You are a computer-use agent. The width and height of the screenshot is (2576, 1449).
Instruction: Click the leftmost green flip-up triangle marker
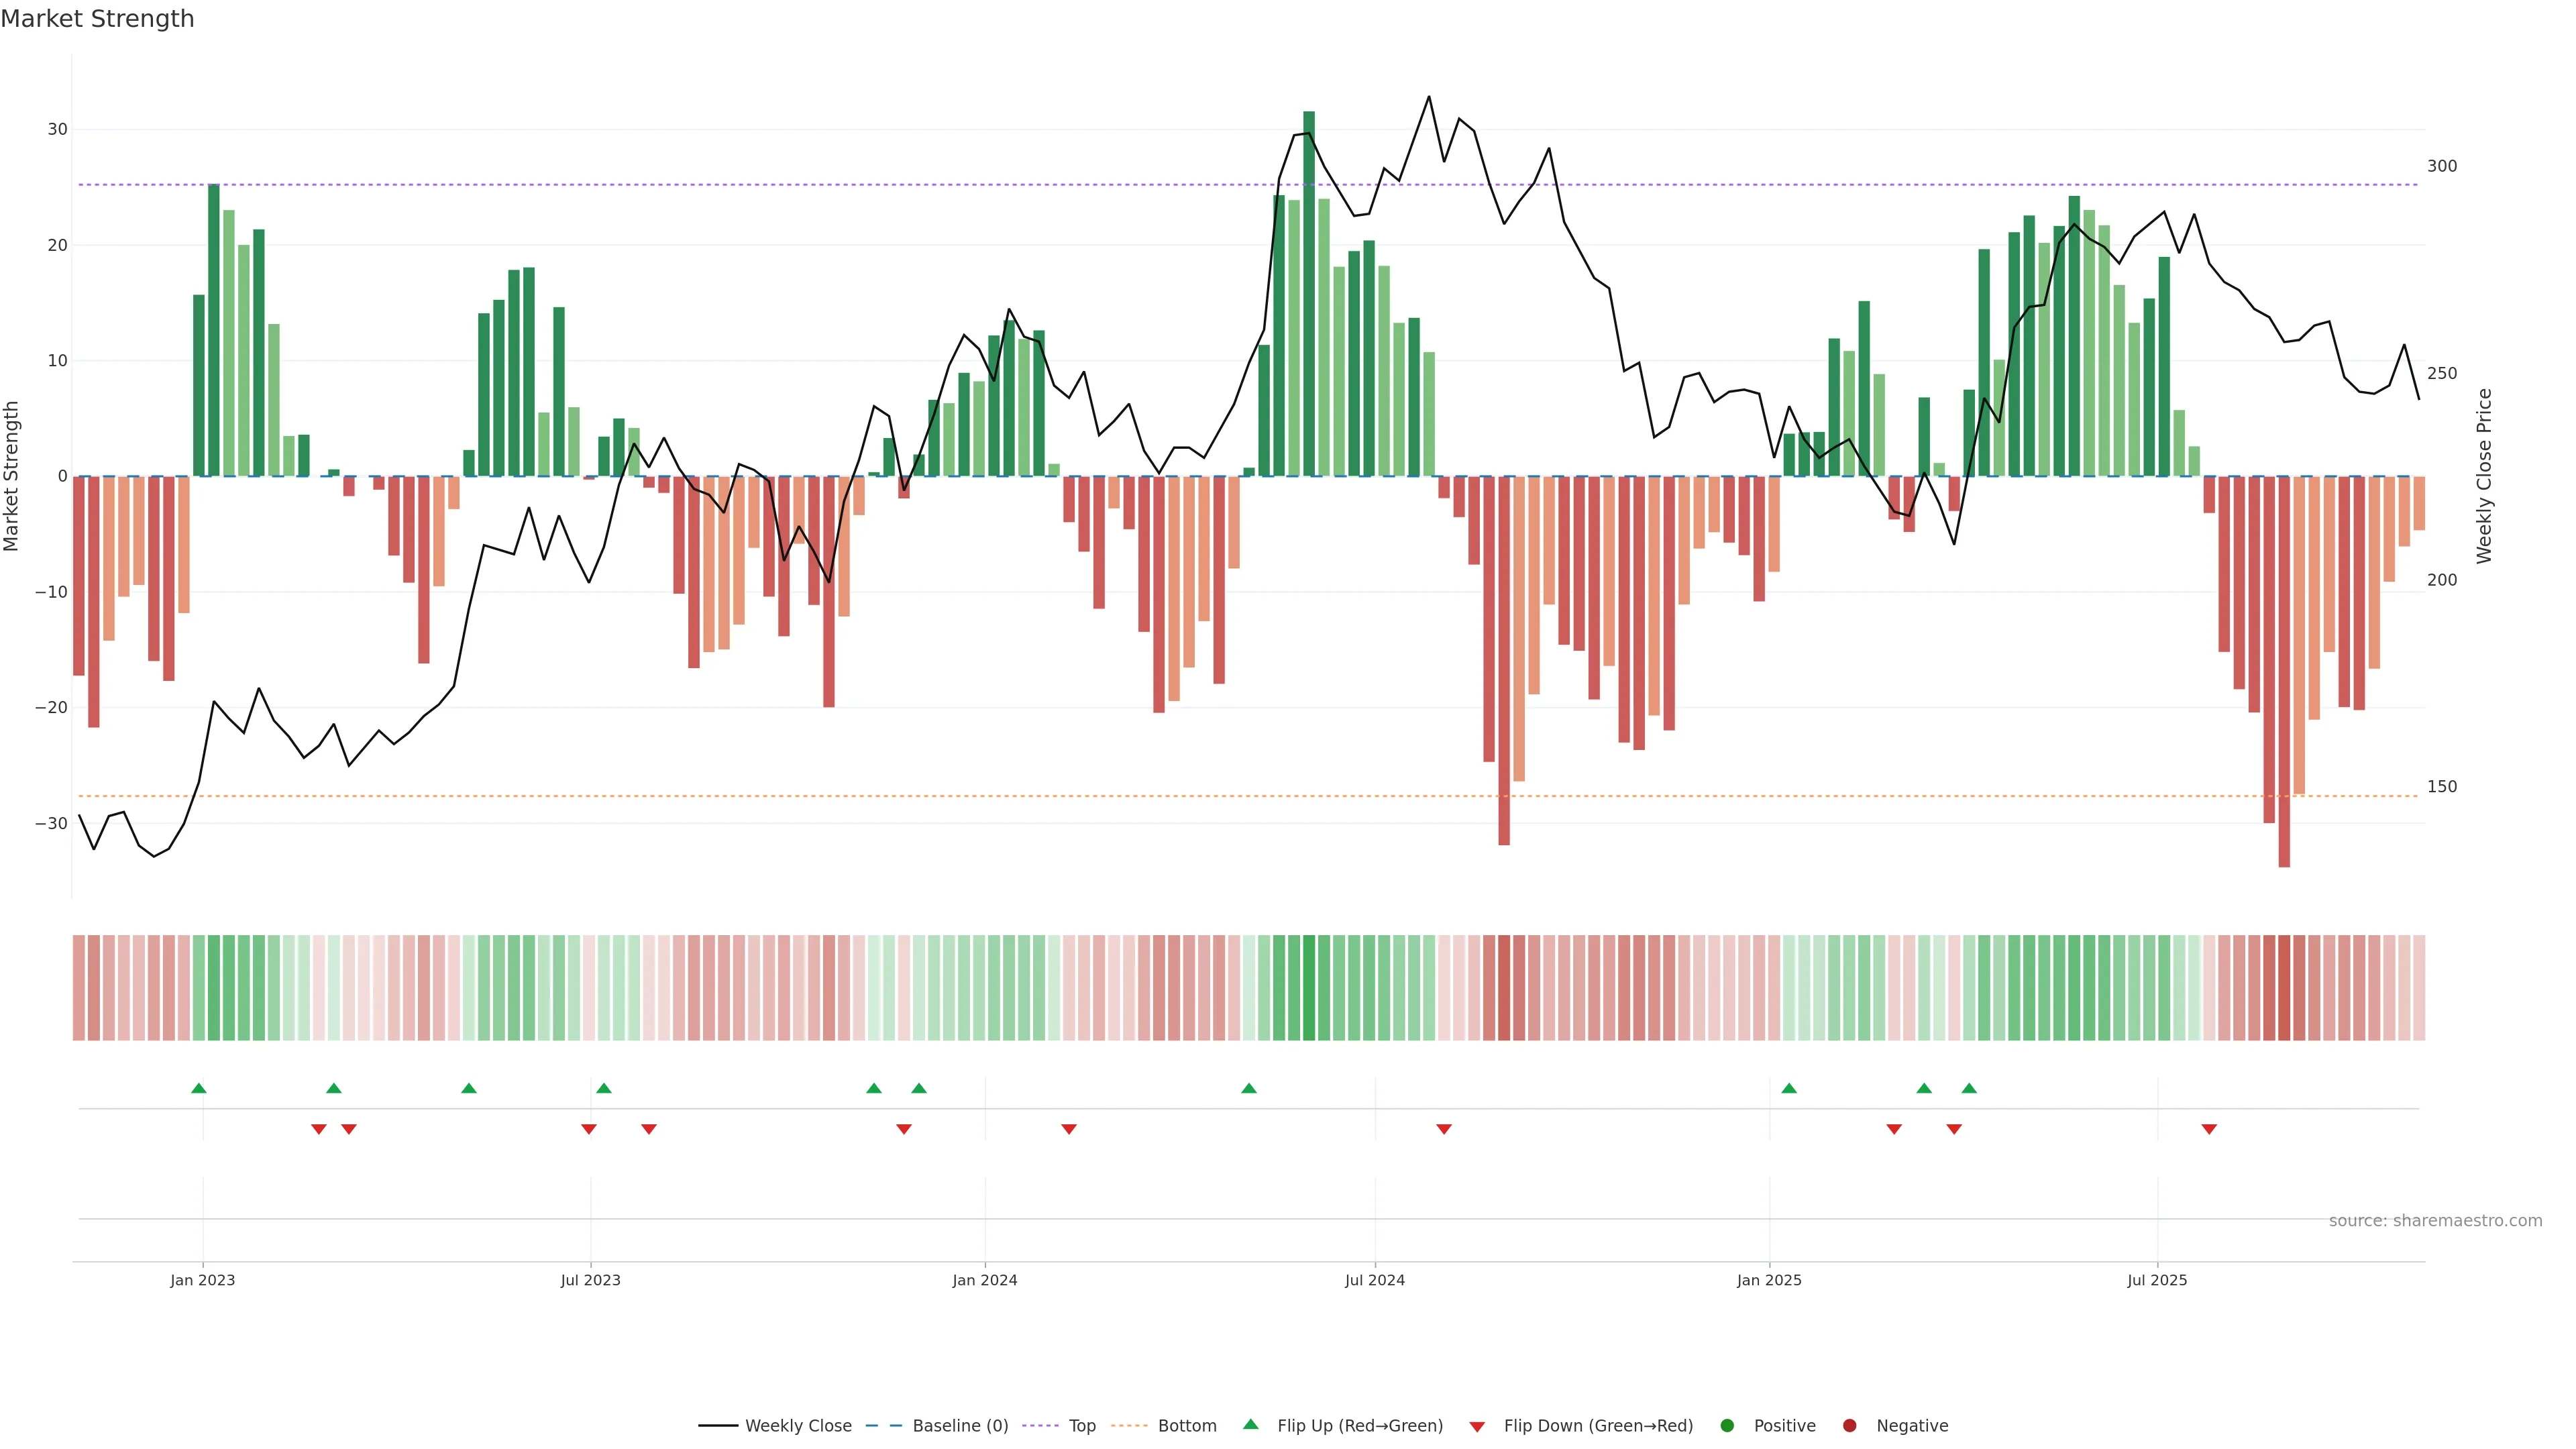[198, 1088]
